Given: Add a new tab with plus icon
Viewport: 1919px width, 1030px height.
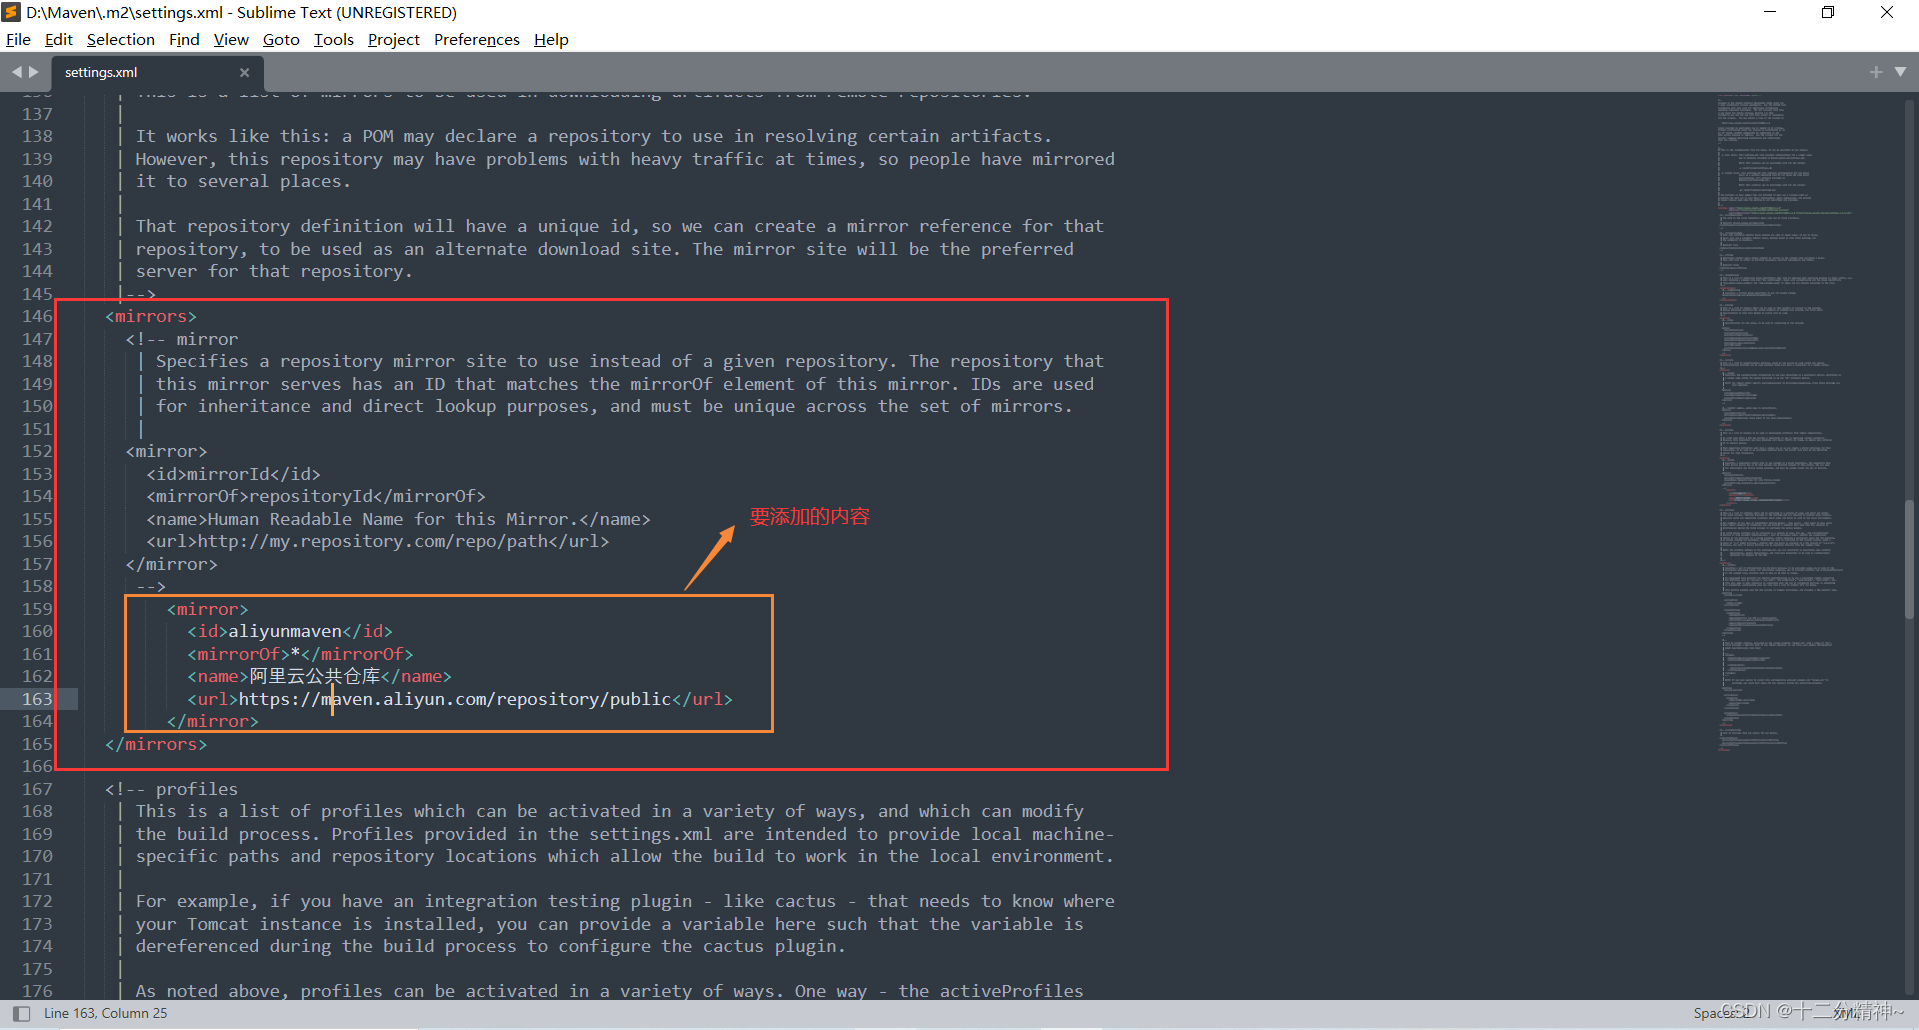Looking at the screenshot, I should tap(1876, 72).
